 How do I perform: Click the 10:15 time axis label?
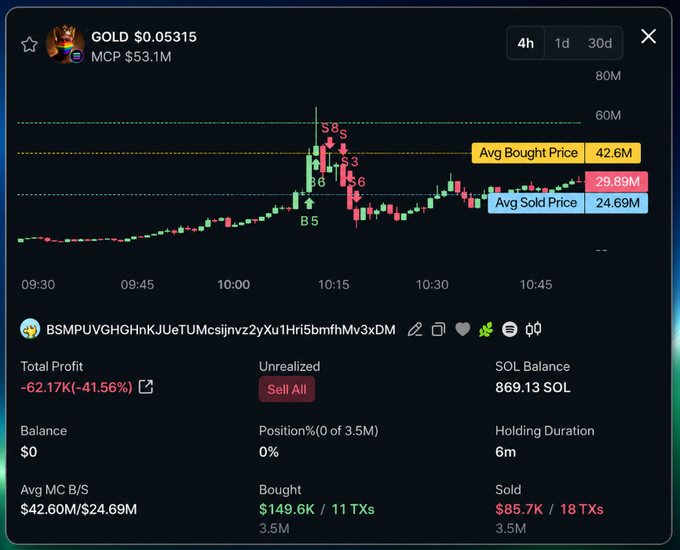pyautogui.click(x=333, y=285)
